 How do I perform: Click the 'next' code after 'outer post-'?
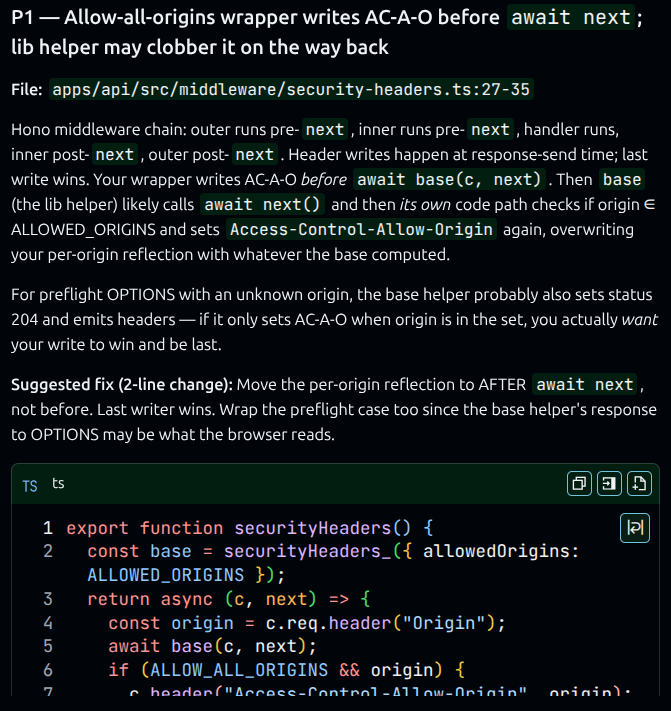click(x=254, y=155)
